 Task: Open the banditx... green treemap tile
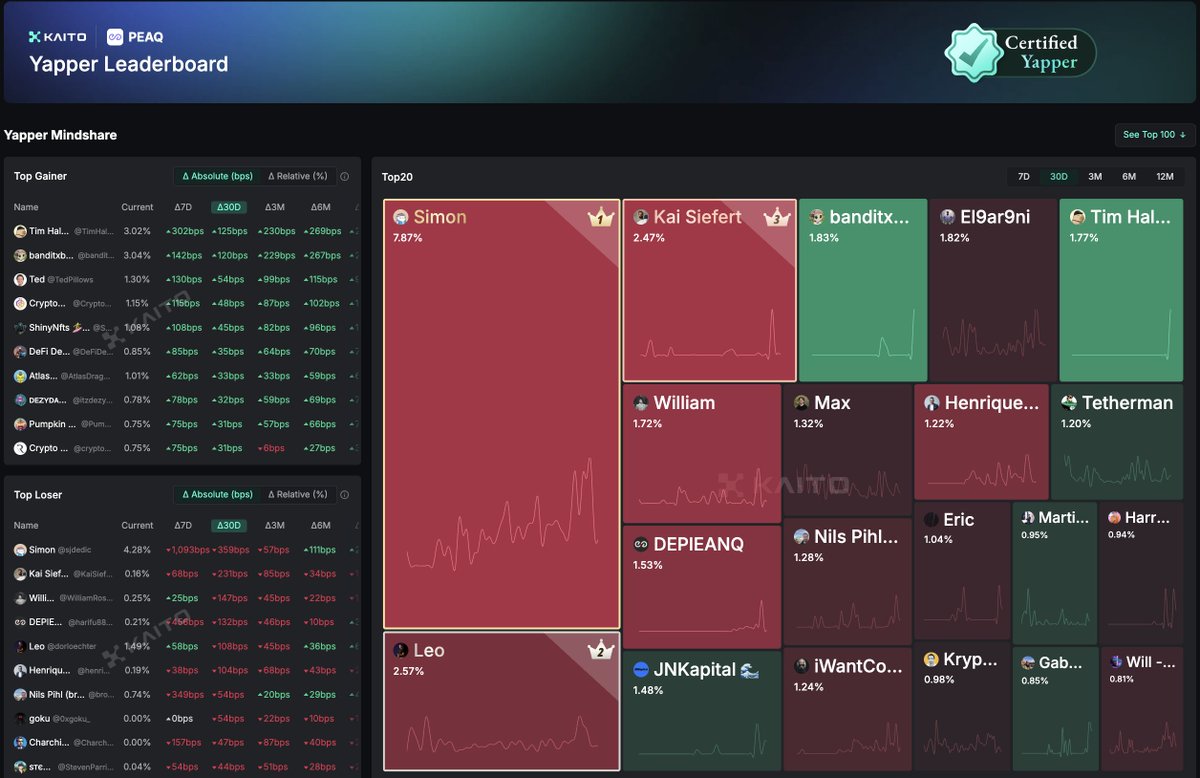click(863, 290)
